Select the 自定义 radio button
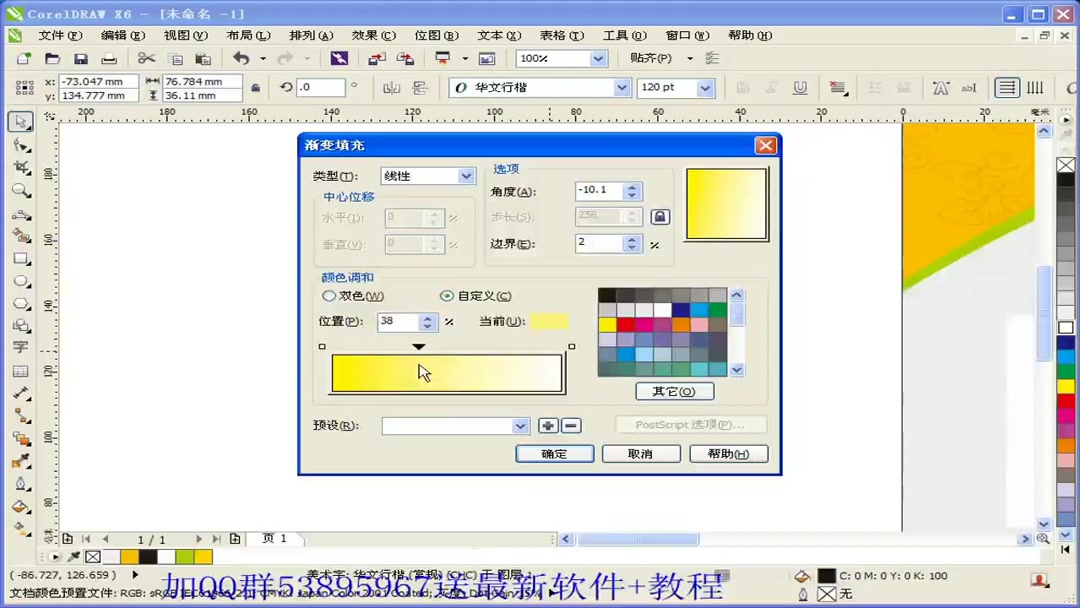1080x608 pixels. pos(447,295)
